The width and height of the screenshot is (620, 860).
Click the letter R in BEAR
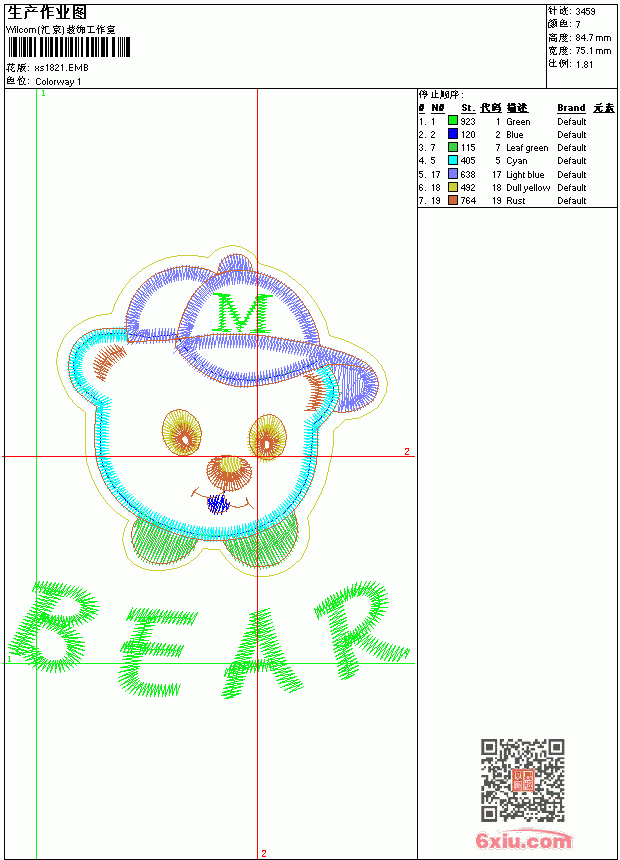pos(360,630)
